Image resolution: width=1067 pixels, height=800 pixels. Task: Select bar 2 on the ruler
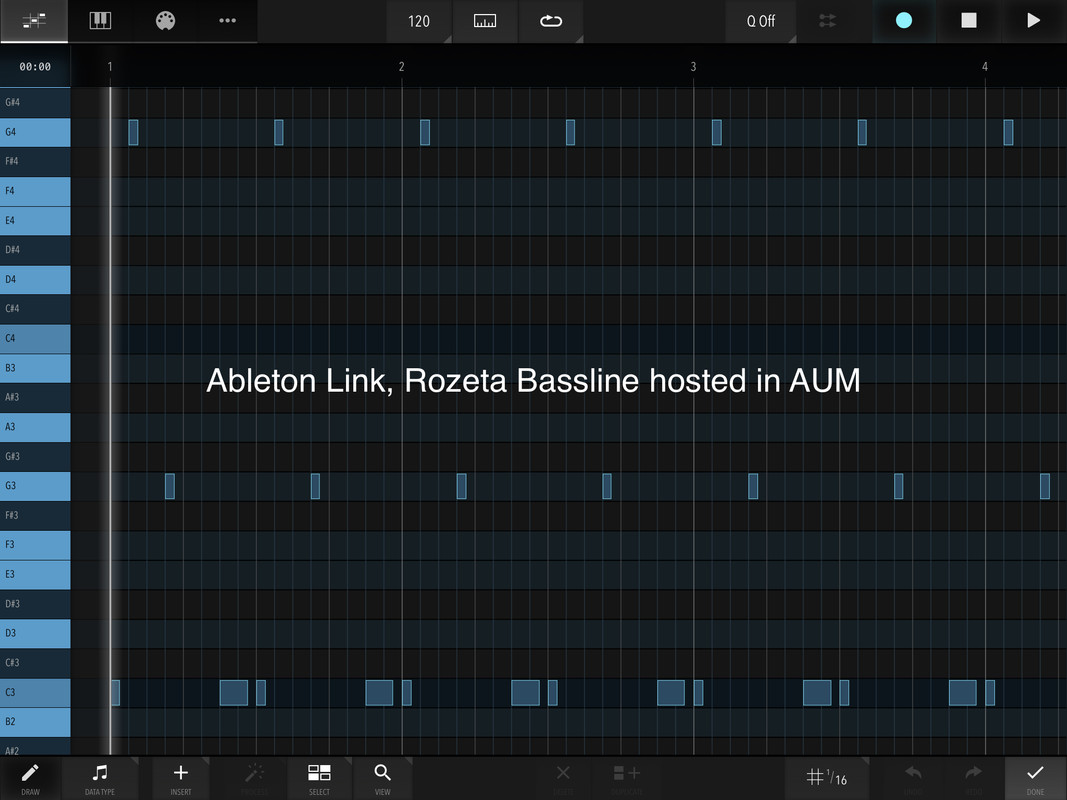tap(401, 67)
